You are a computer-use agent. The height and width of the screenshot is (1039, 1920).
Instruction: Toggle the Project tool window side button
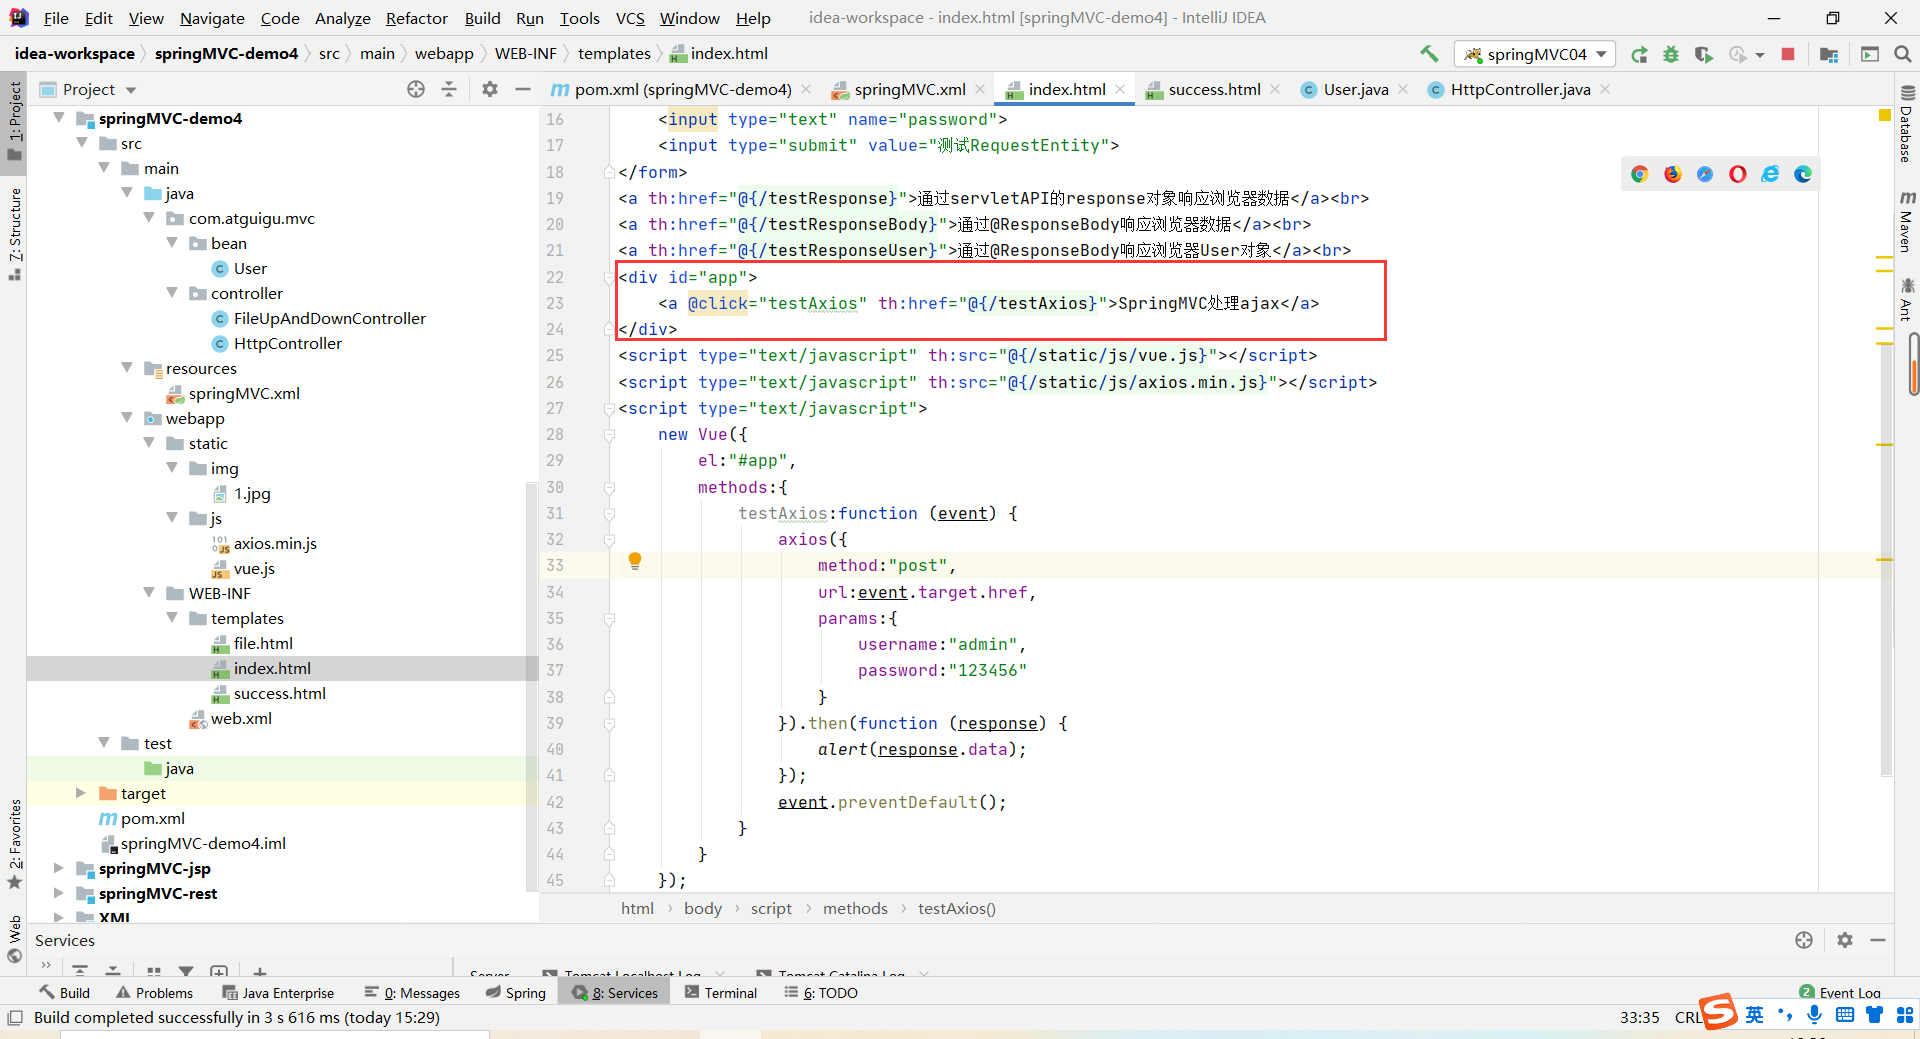[14, 121]
